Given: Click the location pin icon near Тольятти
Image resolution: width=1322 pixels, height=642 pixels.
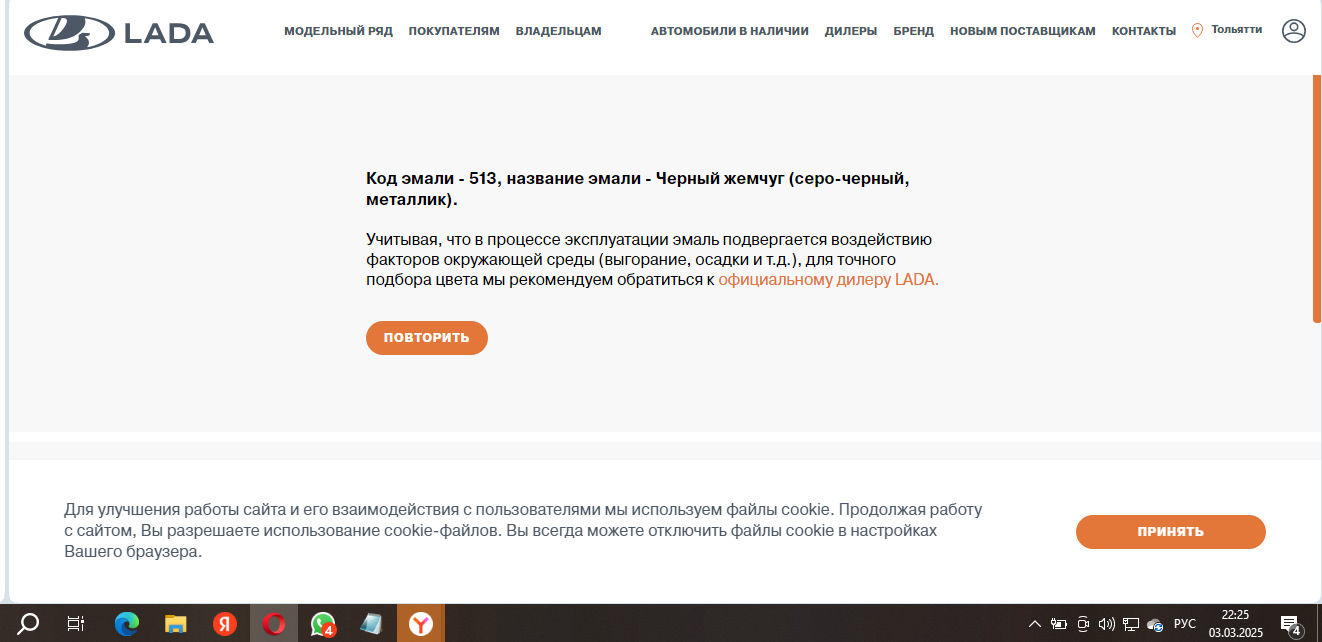Looking at the screenshot, I should coord(1197,31).
